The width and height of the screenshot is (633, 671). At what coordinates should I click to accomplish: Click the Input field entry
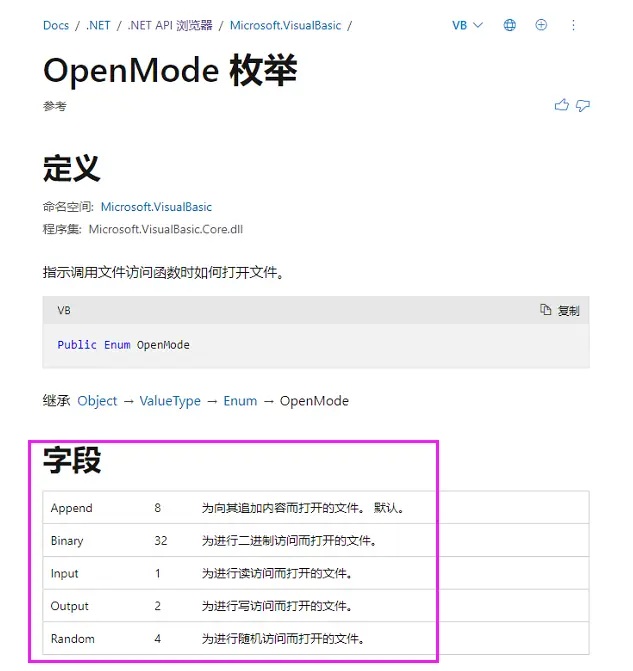tap(65, 574)
